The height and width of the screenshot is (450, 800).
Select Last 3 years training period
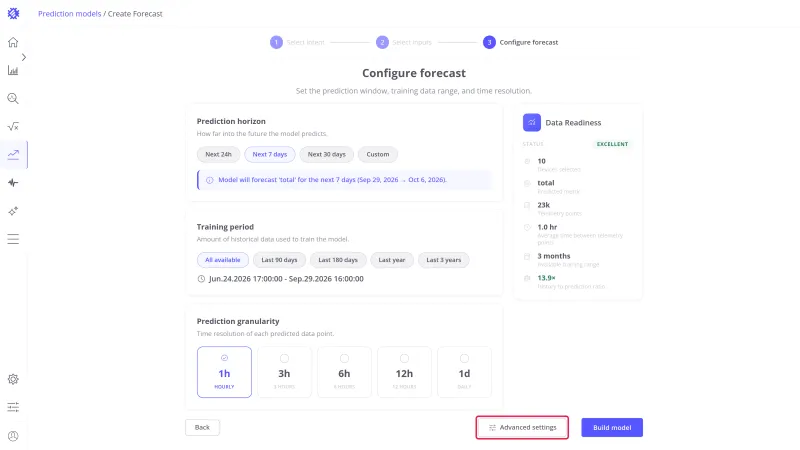click(443, 260)
